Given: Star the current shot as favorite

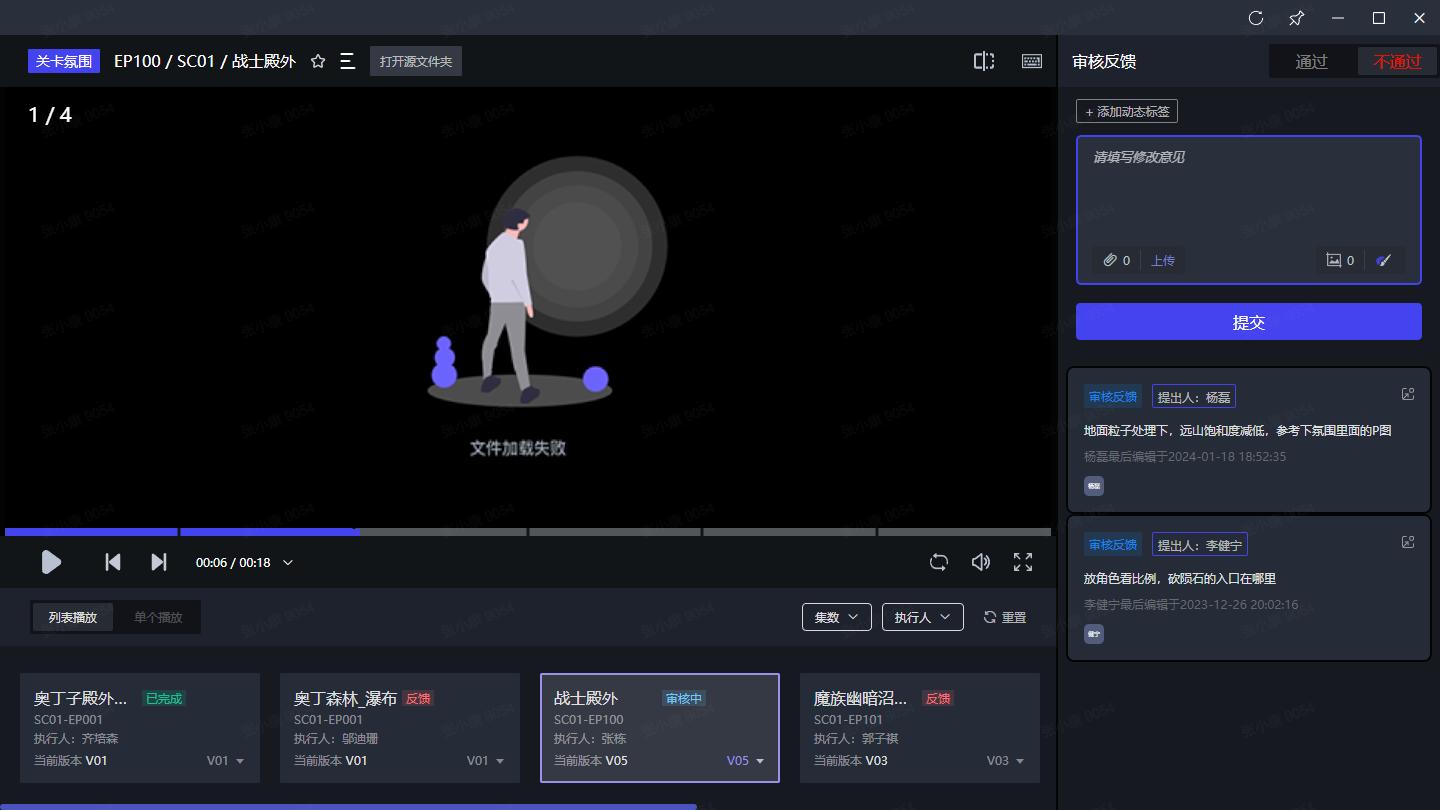Looking at the screenshot, I should [x=318, y=62].
